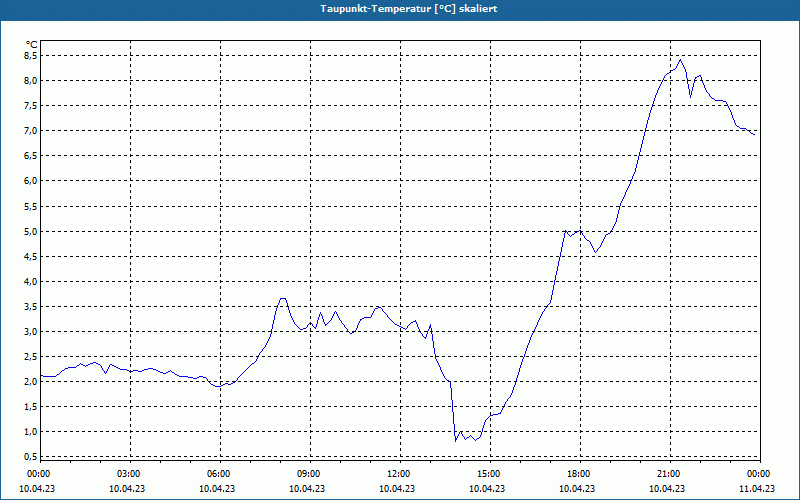Click the '4,5' y-axis label
The height and width of the screenshot is (500, 800).
[31, 257]
